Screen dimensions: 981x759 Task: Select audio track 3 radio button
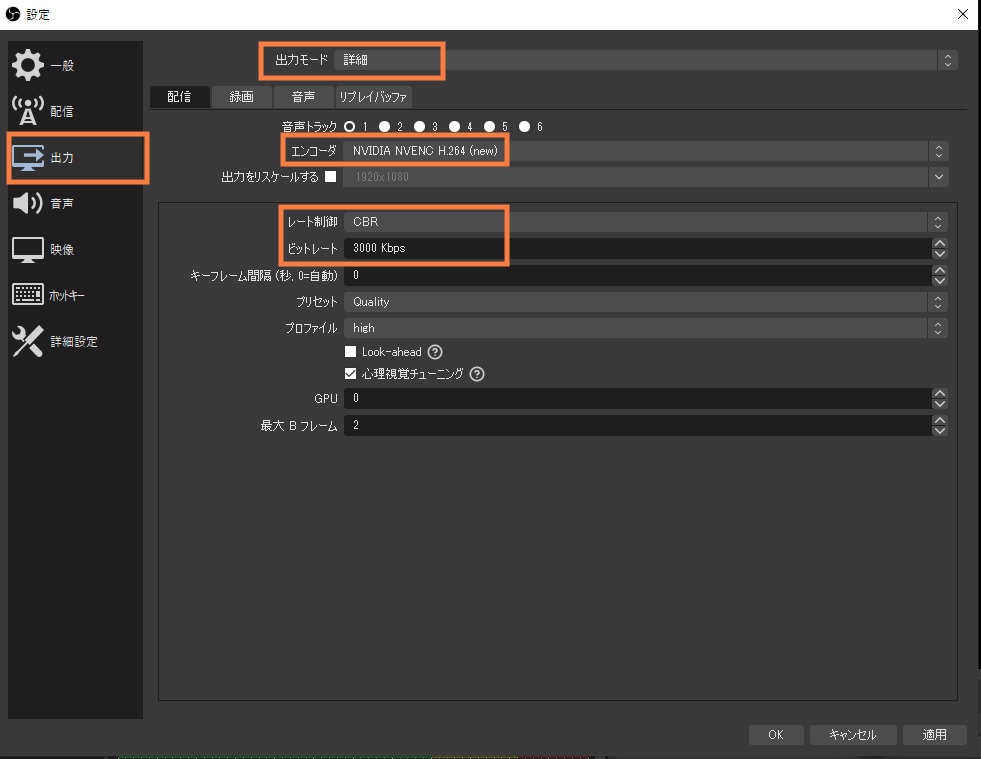pos(419,126)
